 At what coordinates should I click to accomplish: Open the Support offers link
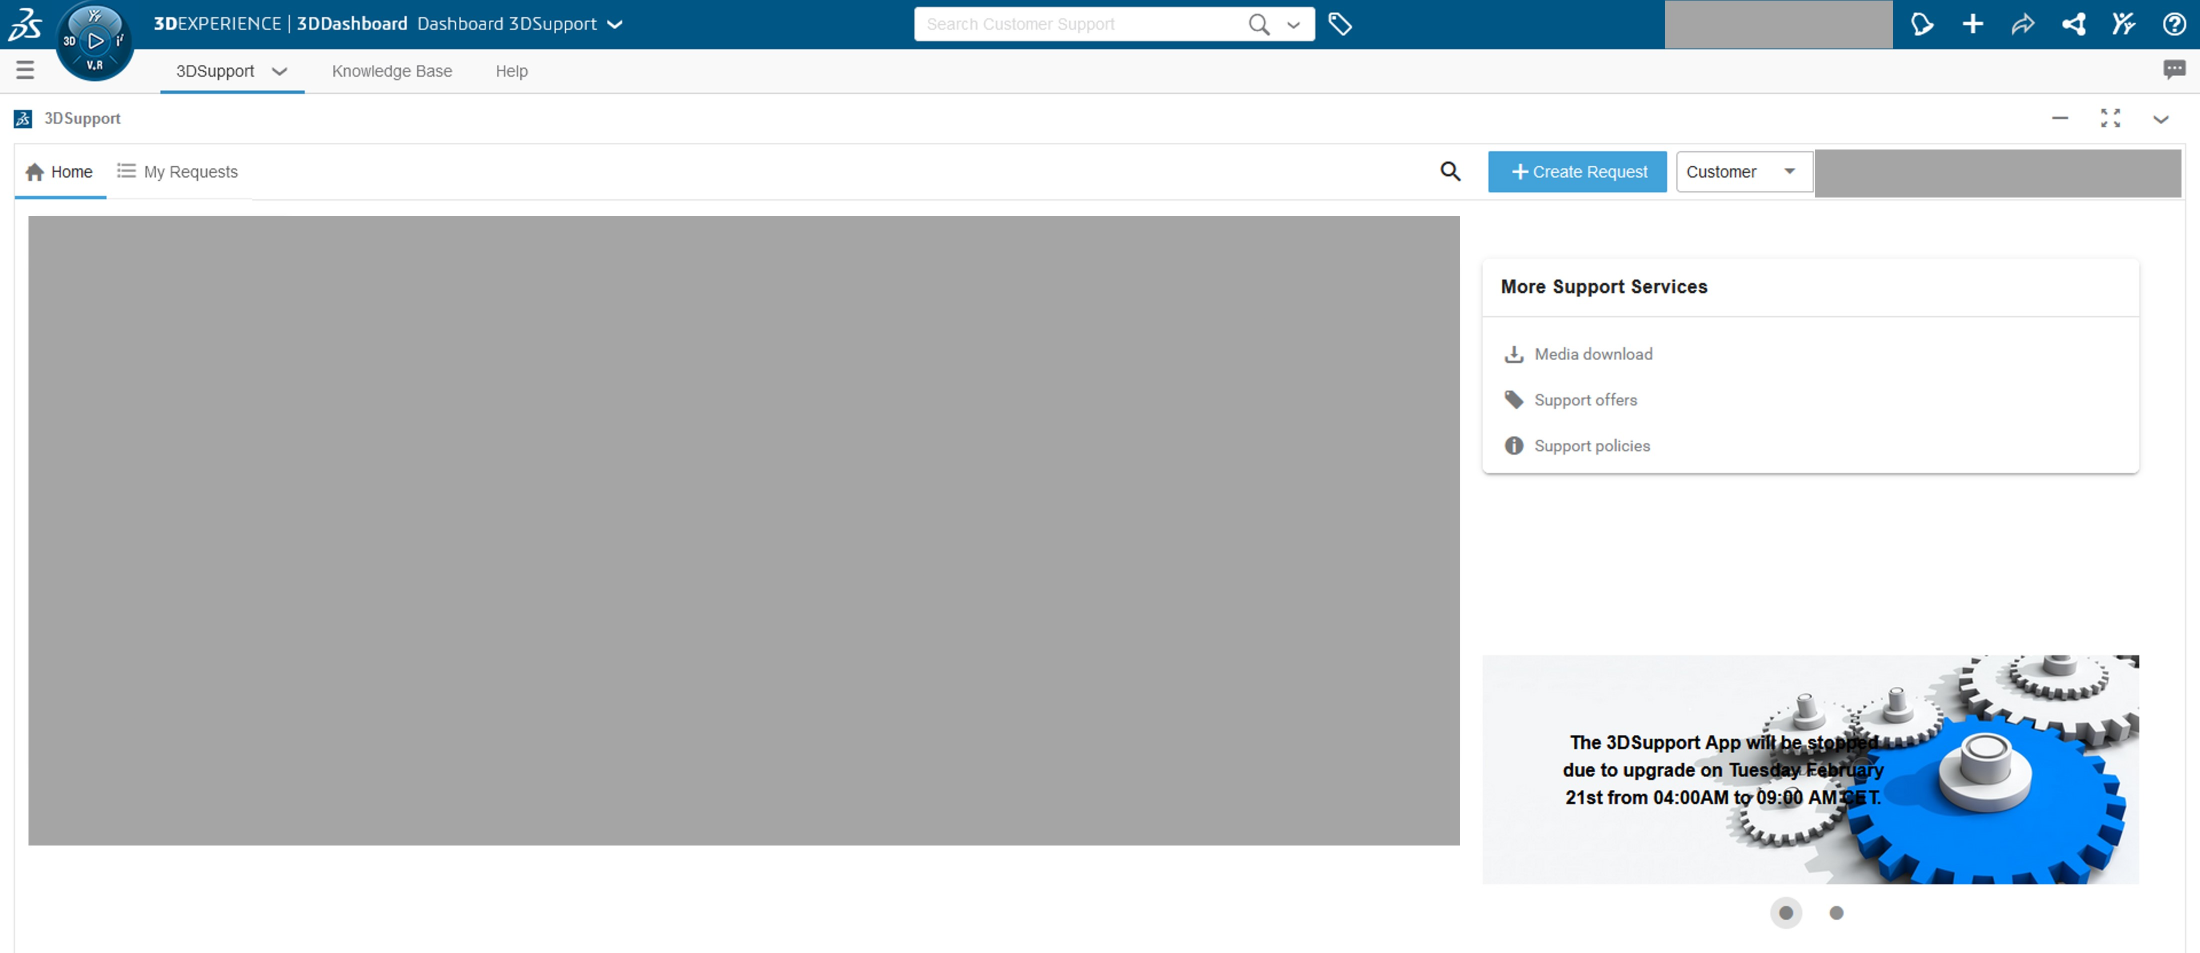coord(1585,400)
